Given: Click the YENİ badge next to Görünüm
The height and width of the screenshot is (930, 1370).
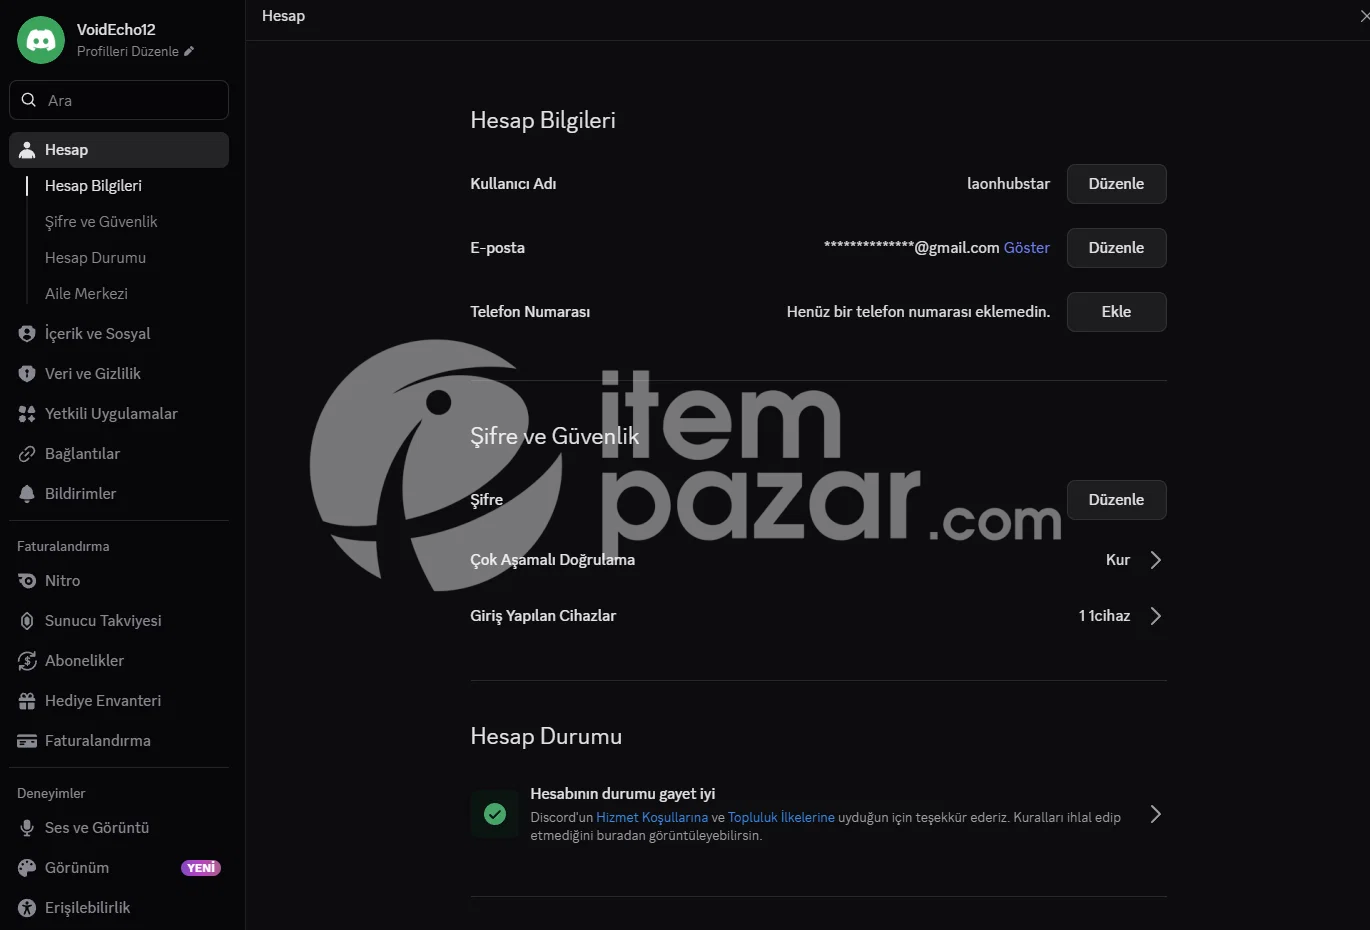Looking at the screenshot, I should coord(201,868).
